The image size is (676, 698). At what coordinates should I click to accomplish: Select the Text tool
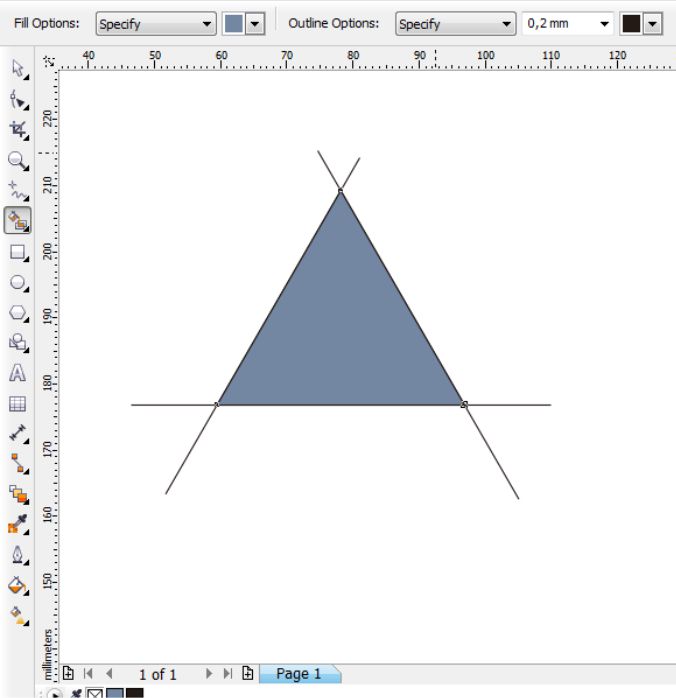tap(18, 373)
